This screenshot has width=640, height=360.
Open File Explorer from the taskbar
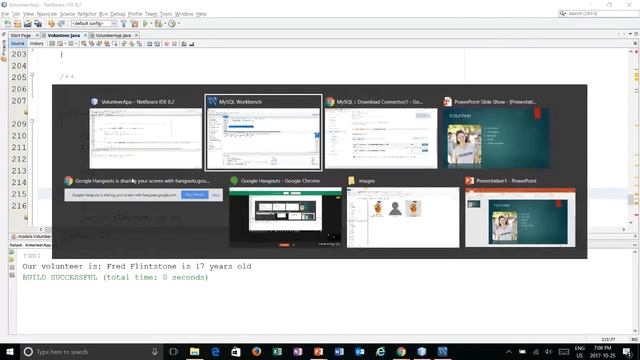coord(195,352)
